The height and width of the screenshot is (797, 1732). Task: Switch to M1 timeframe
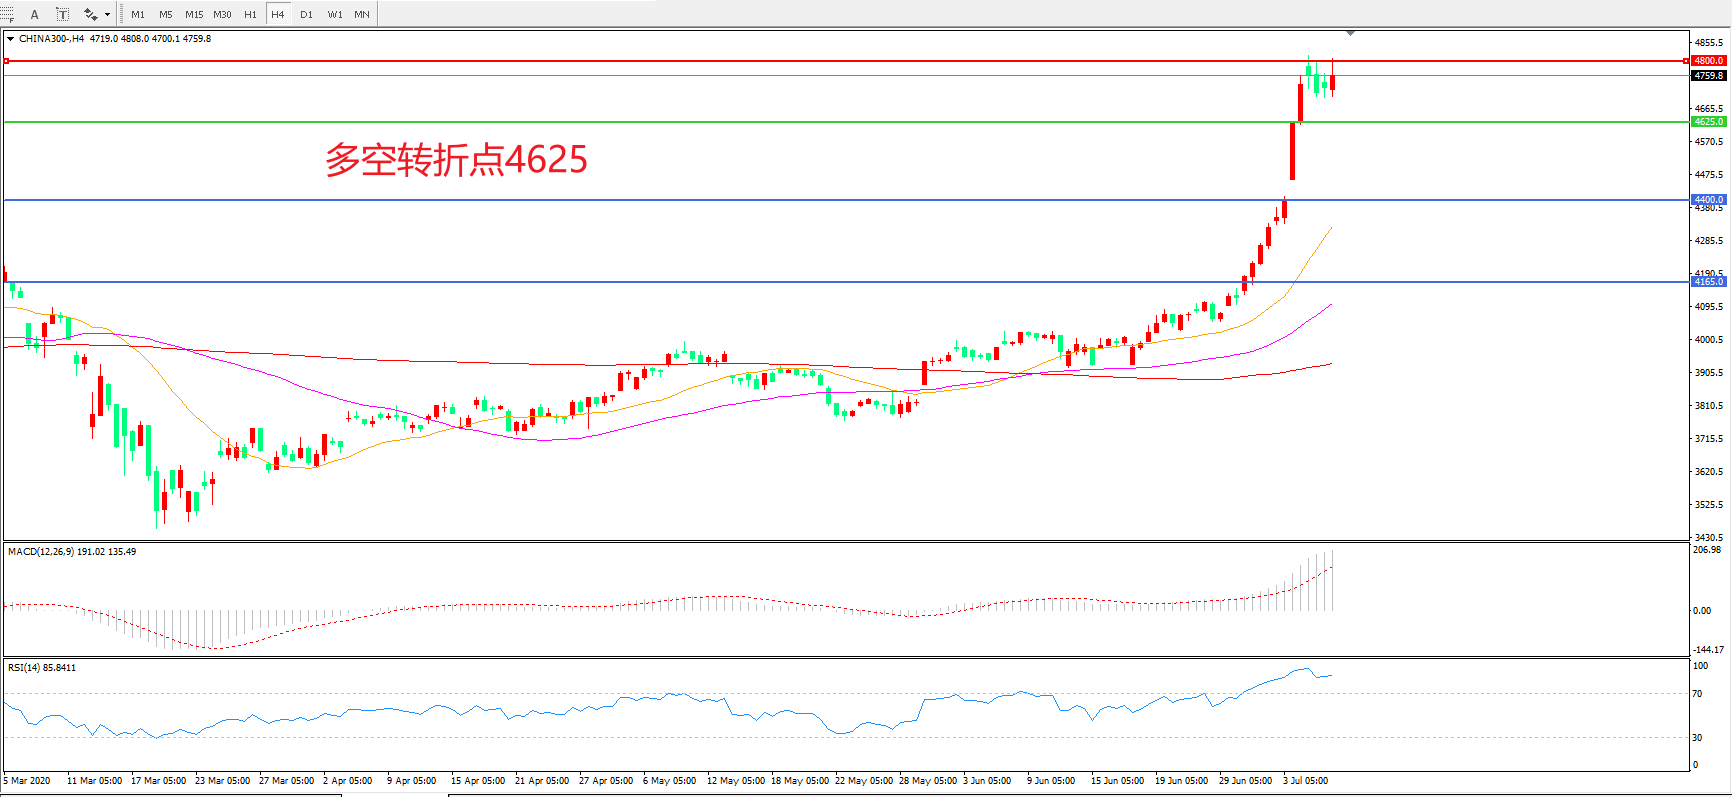[138, 14]
